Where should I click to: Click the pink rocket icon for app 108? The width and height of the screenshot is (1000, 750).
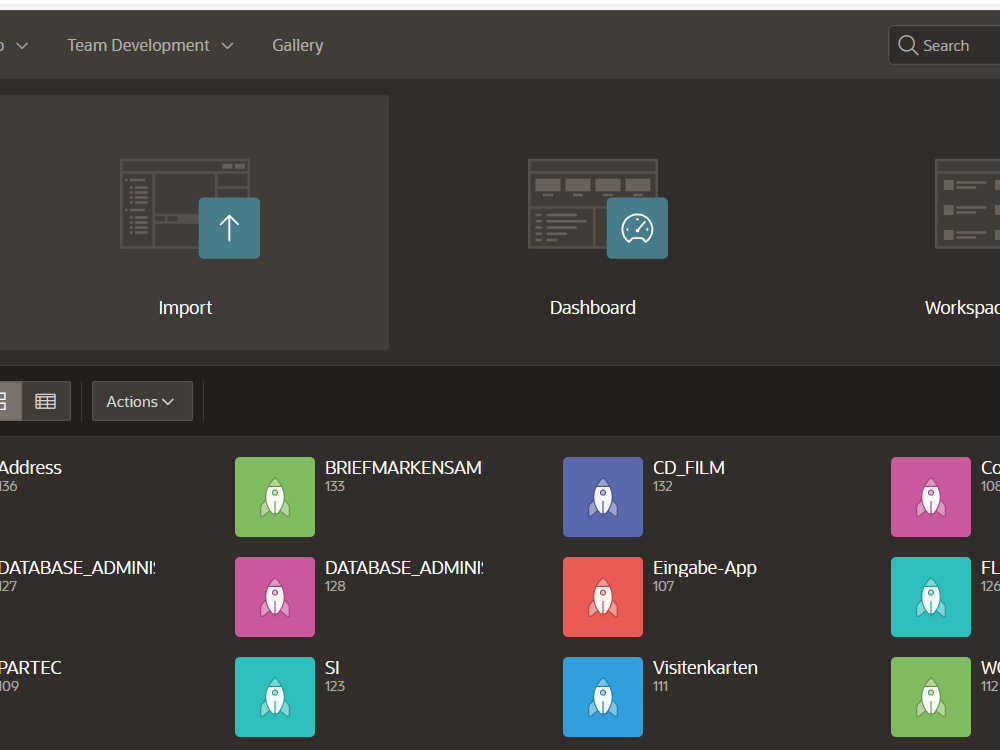click(x=930, y=497)
